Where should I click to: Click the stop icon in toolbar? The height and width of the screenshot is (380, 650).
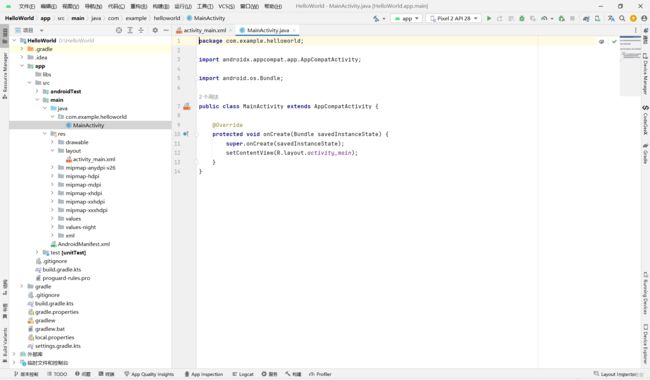pyautogui.click(x=572, y=19)
